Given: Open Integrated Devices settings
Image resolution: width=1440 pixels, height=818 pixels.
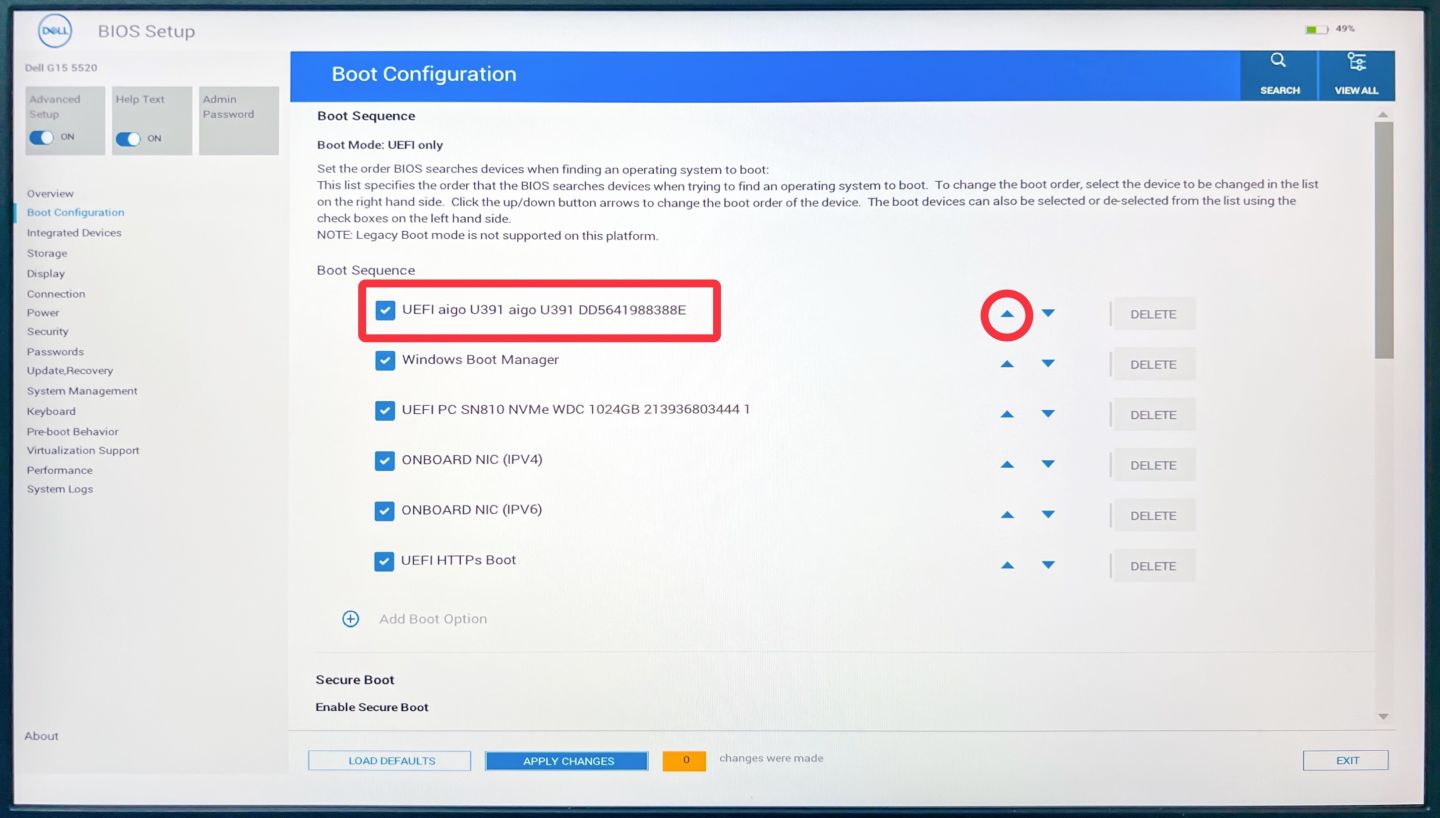Looking at the screenshot, I should click(x=74, y=233).
